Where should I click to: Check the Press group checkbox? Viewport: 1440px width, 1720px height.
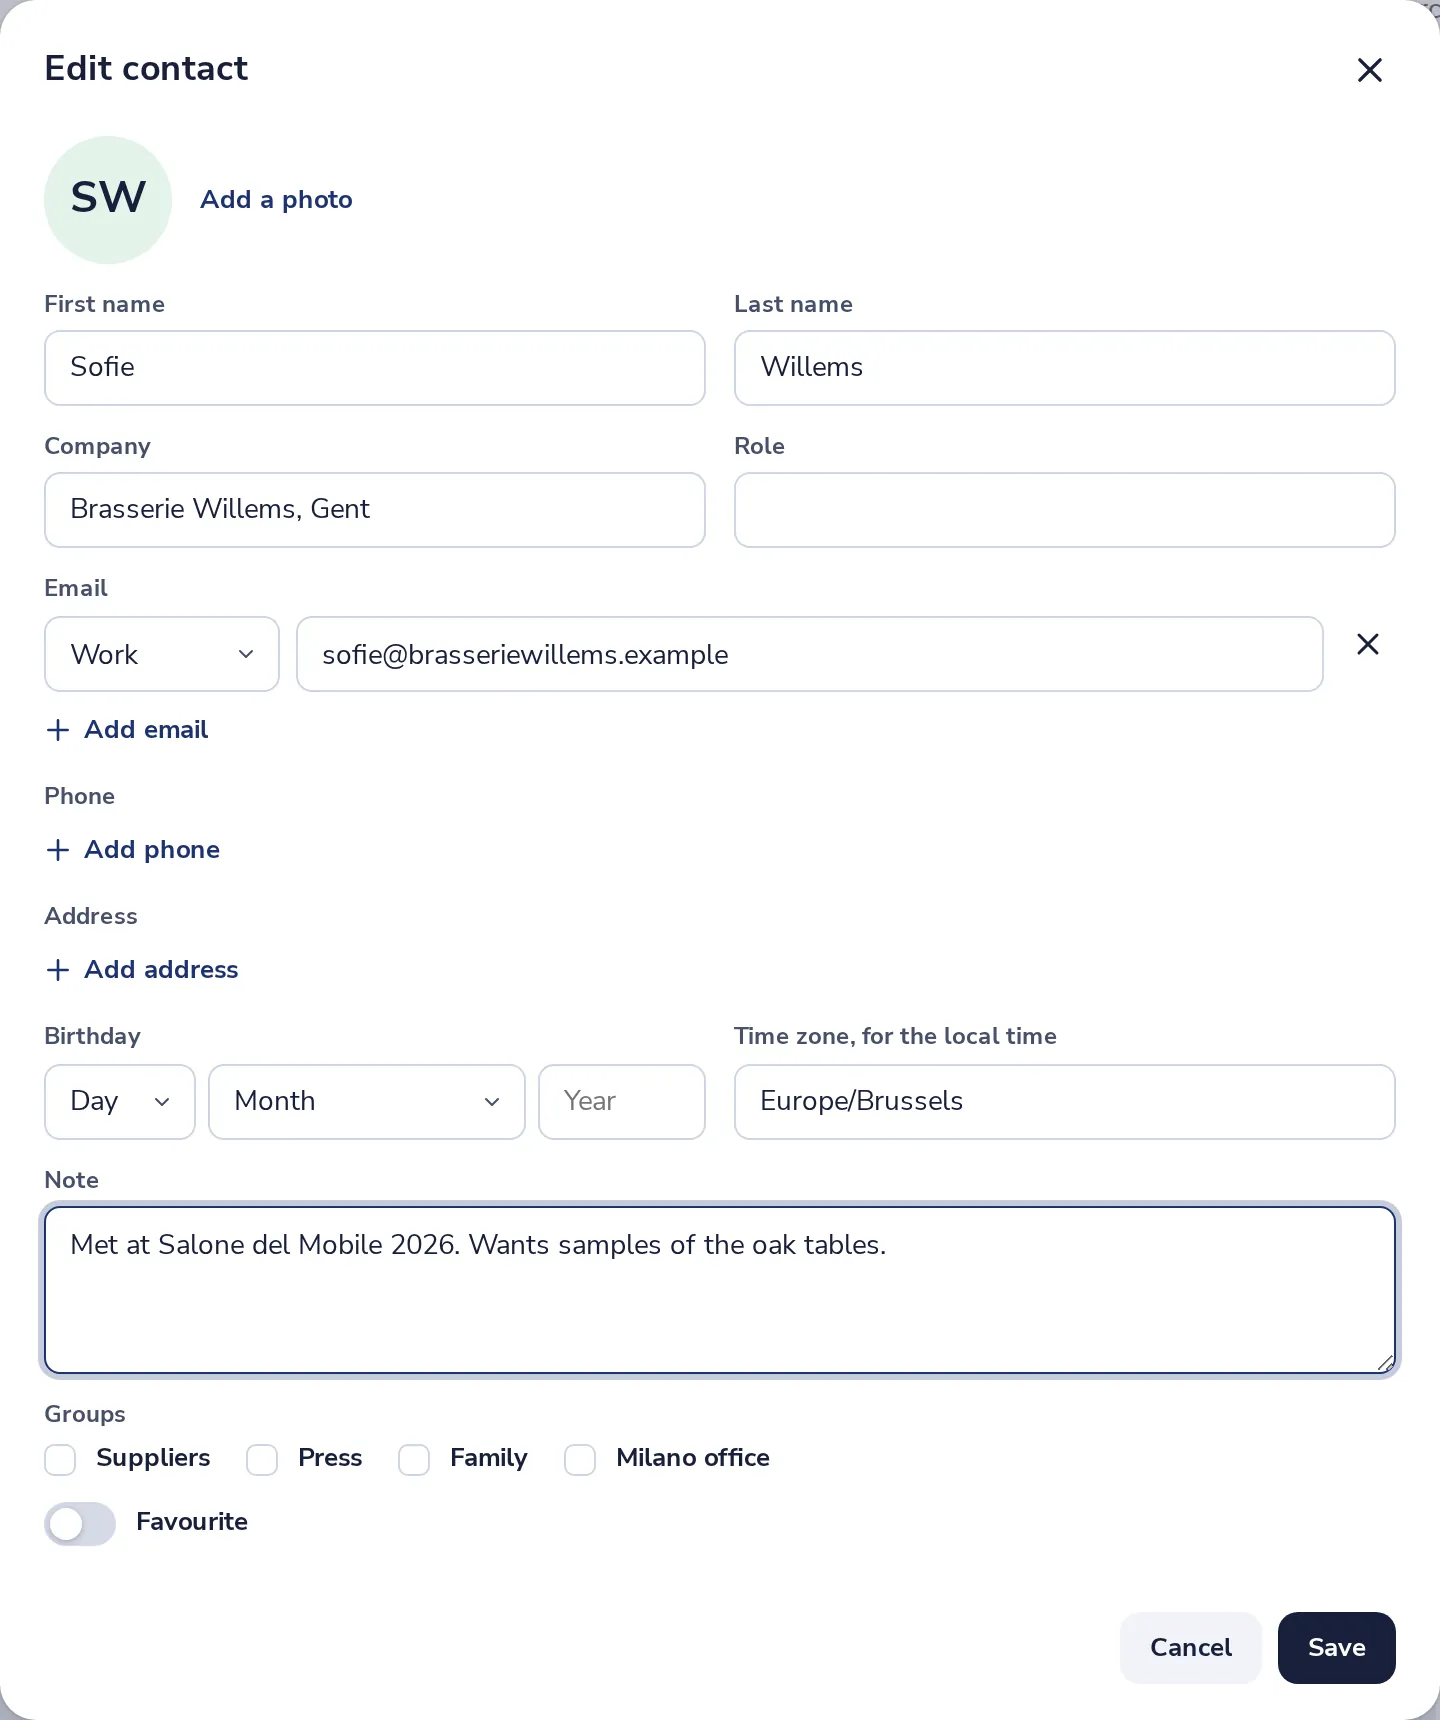click(262, 1459)
